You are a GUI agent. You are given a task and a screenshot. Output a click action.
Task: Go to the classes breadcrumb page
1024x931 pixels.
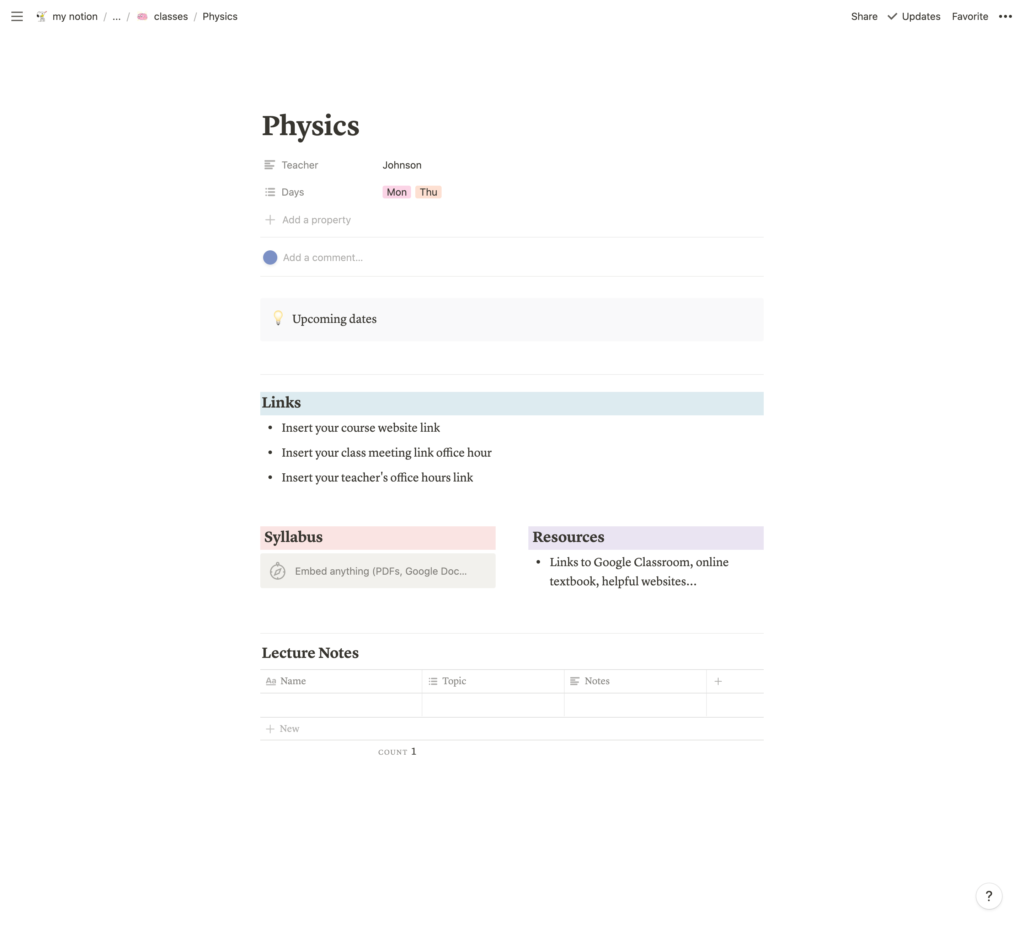pos(170,16)
